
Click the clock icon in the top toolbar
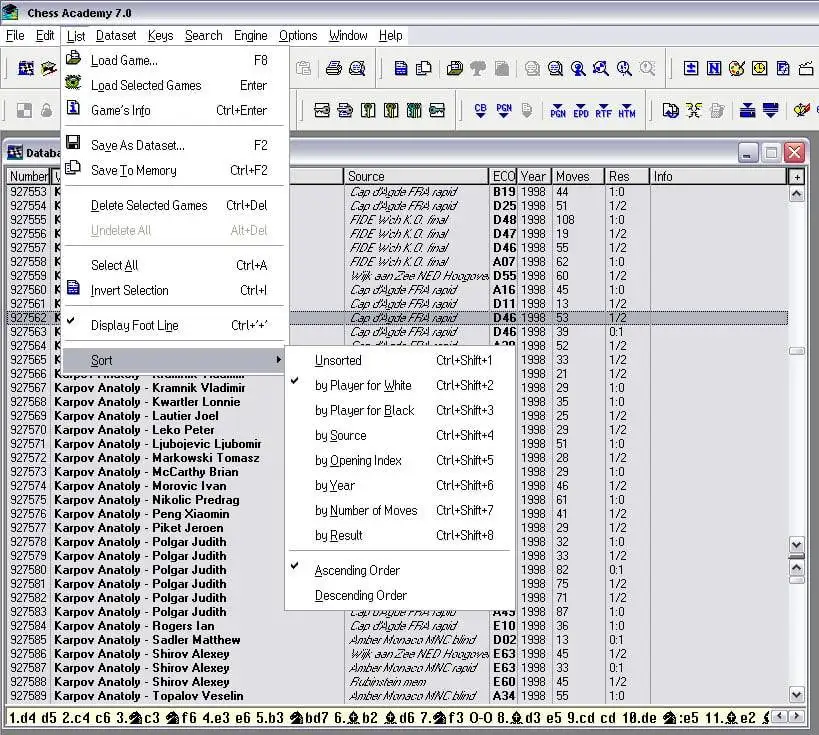click(x=758, y=69)
